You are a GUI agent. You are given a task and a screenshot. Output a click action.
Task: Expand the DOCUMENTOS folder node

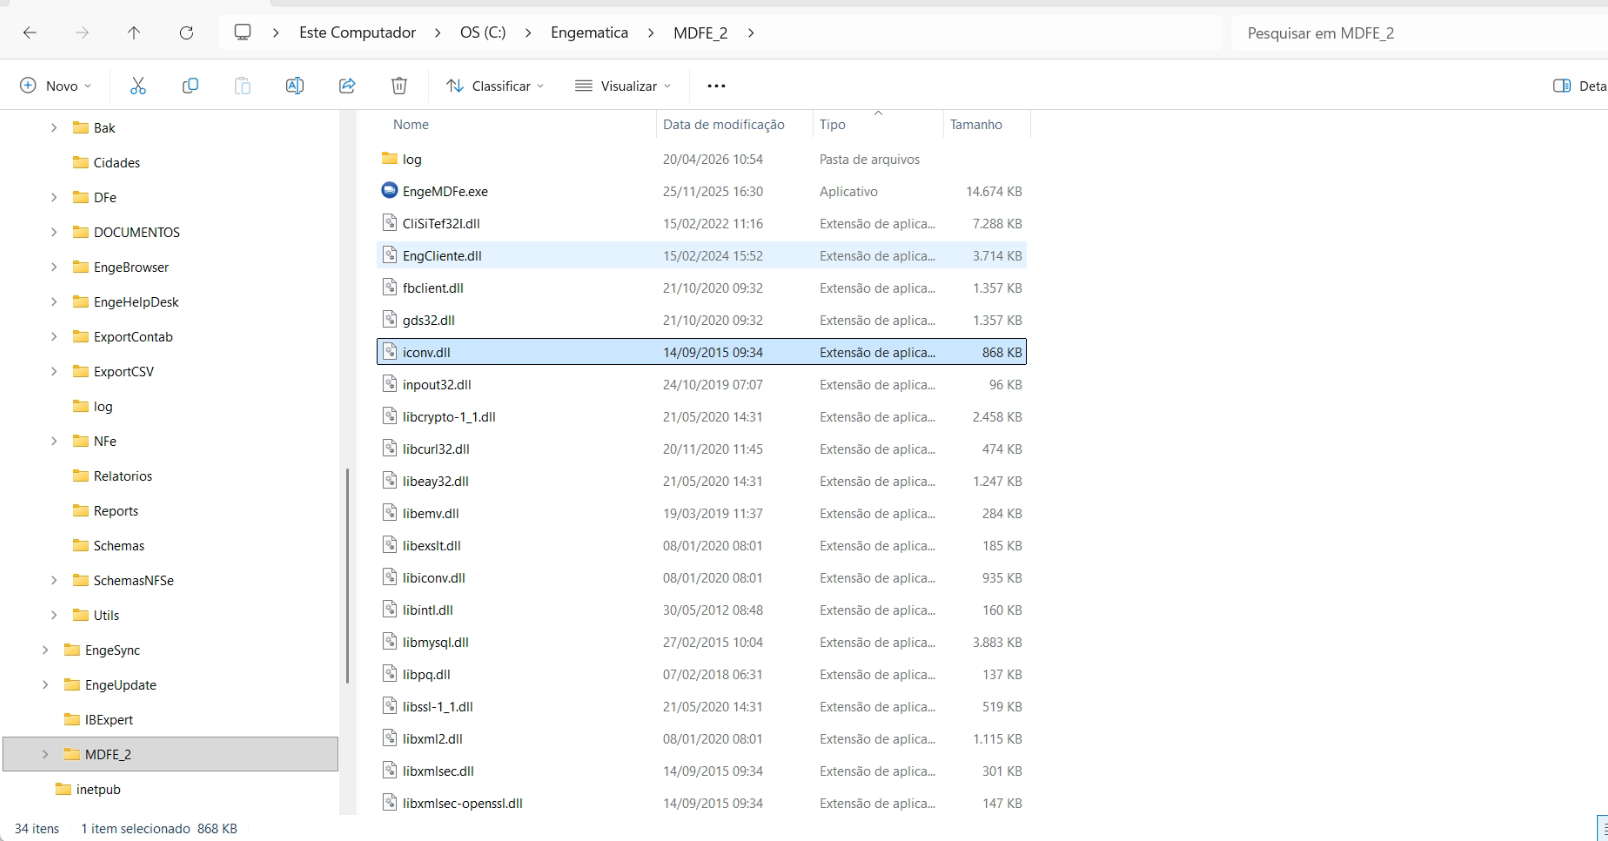[x=54, y=232]
